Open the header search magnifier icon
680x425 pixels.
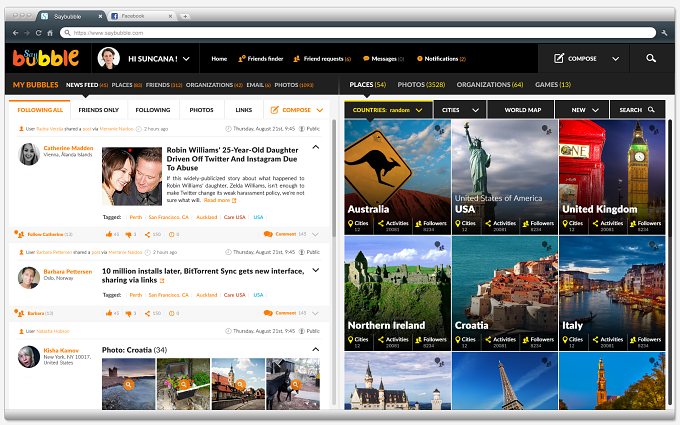coord(651,58)
